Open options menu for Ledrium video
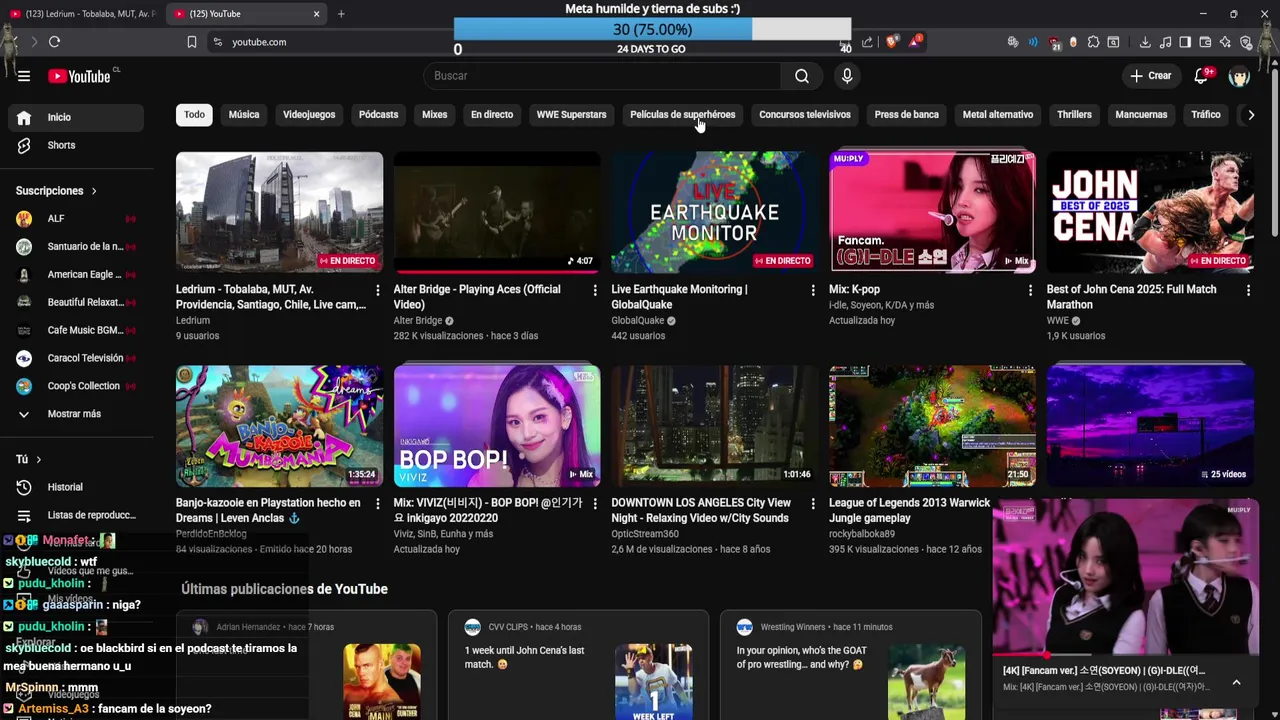Screen dimensions: 1280x720 (377, 290)
